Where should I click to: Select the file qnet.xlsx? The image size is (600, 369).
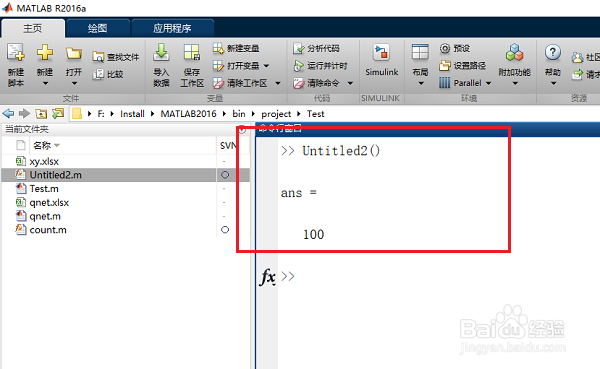49,202
